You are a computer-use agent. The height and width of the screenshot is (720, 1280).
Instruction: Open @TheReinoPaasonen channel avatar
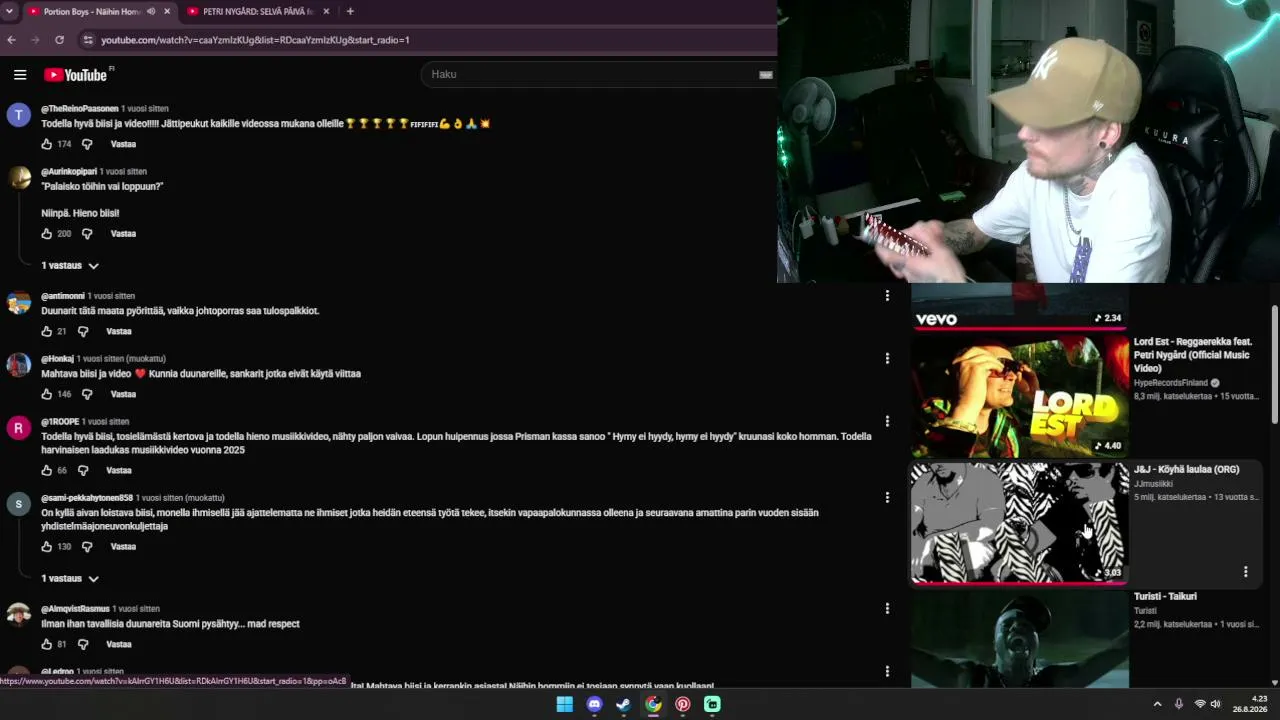pyautogui.click(x=19, y=115)
